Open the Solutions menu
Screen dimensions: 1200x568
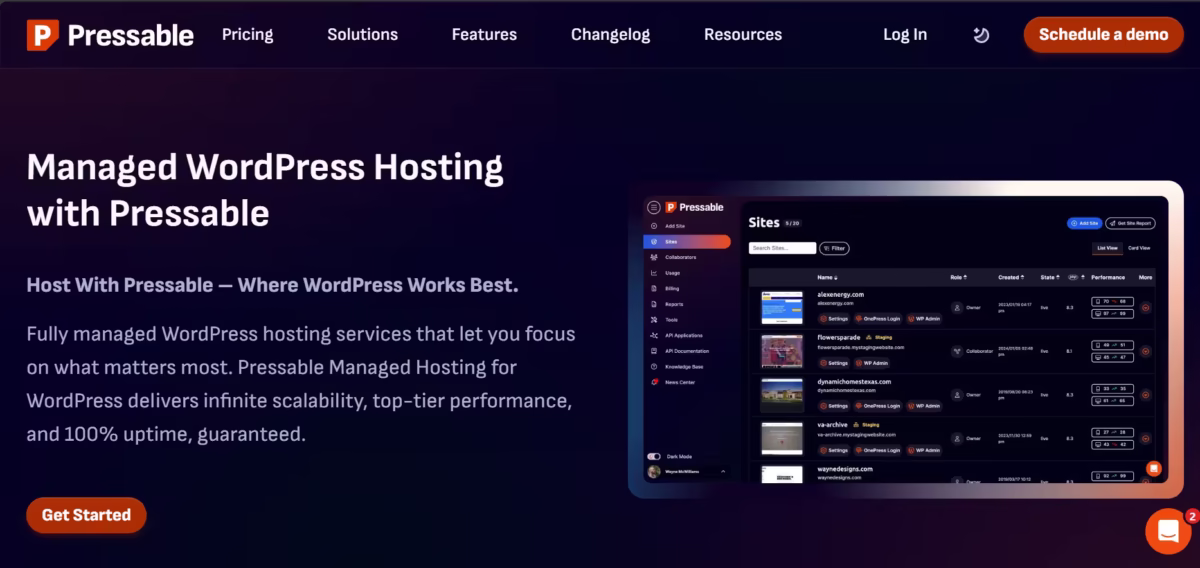[362, 35]
